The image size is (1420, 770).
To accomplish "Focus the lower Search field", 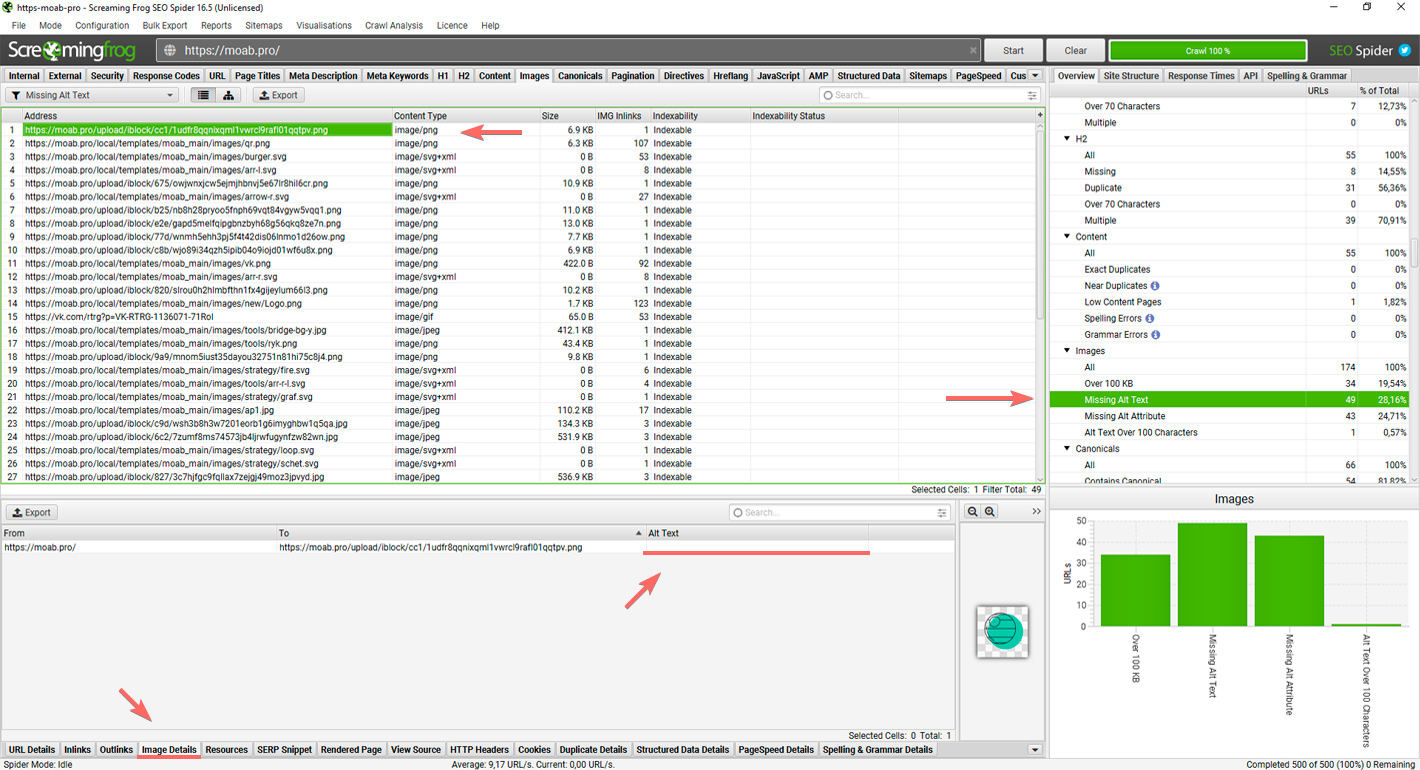I will (840, 513).
